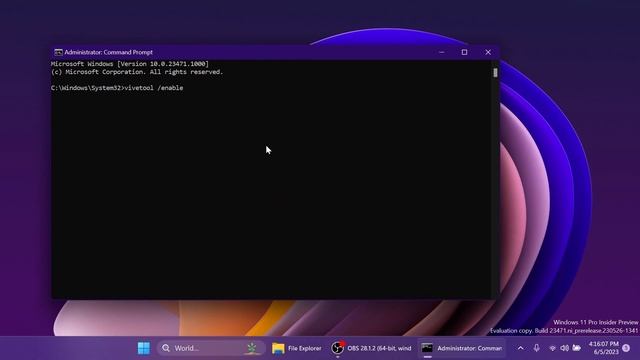
Task: Click the 'Microsoft Windows [Version 10.0.23471.1000]' line
Action: [x=130, y=64]
